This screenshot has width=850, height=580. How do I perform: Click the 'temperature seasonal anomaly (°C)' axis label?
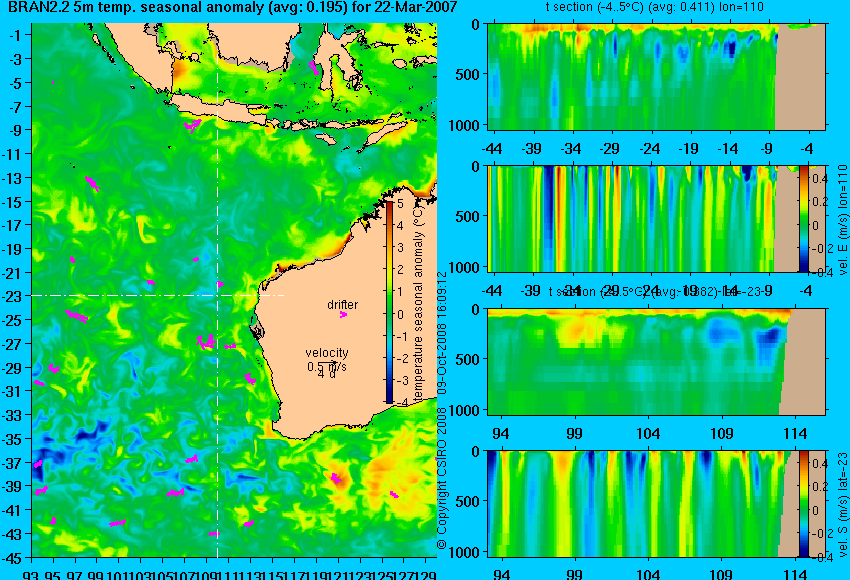[417, 302]
